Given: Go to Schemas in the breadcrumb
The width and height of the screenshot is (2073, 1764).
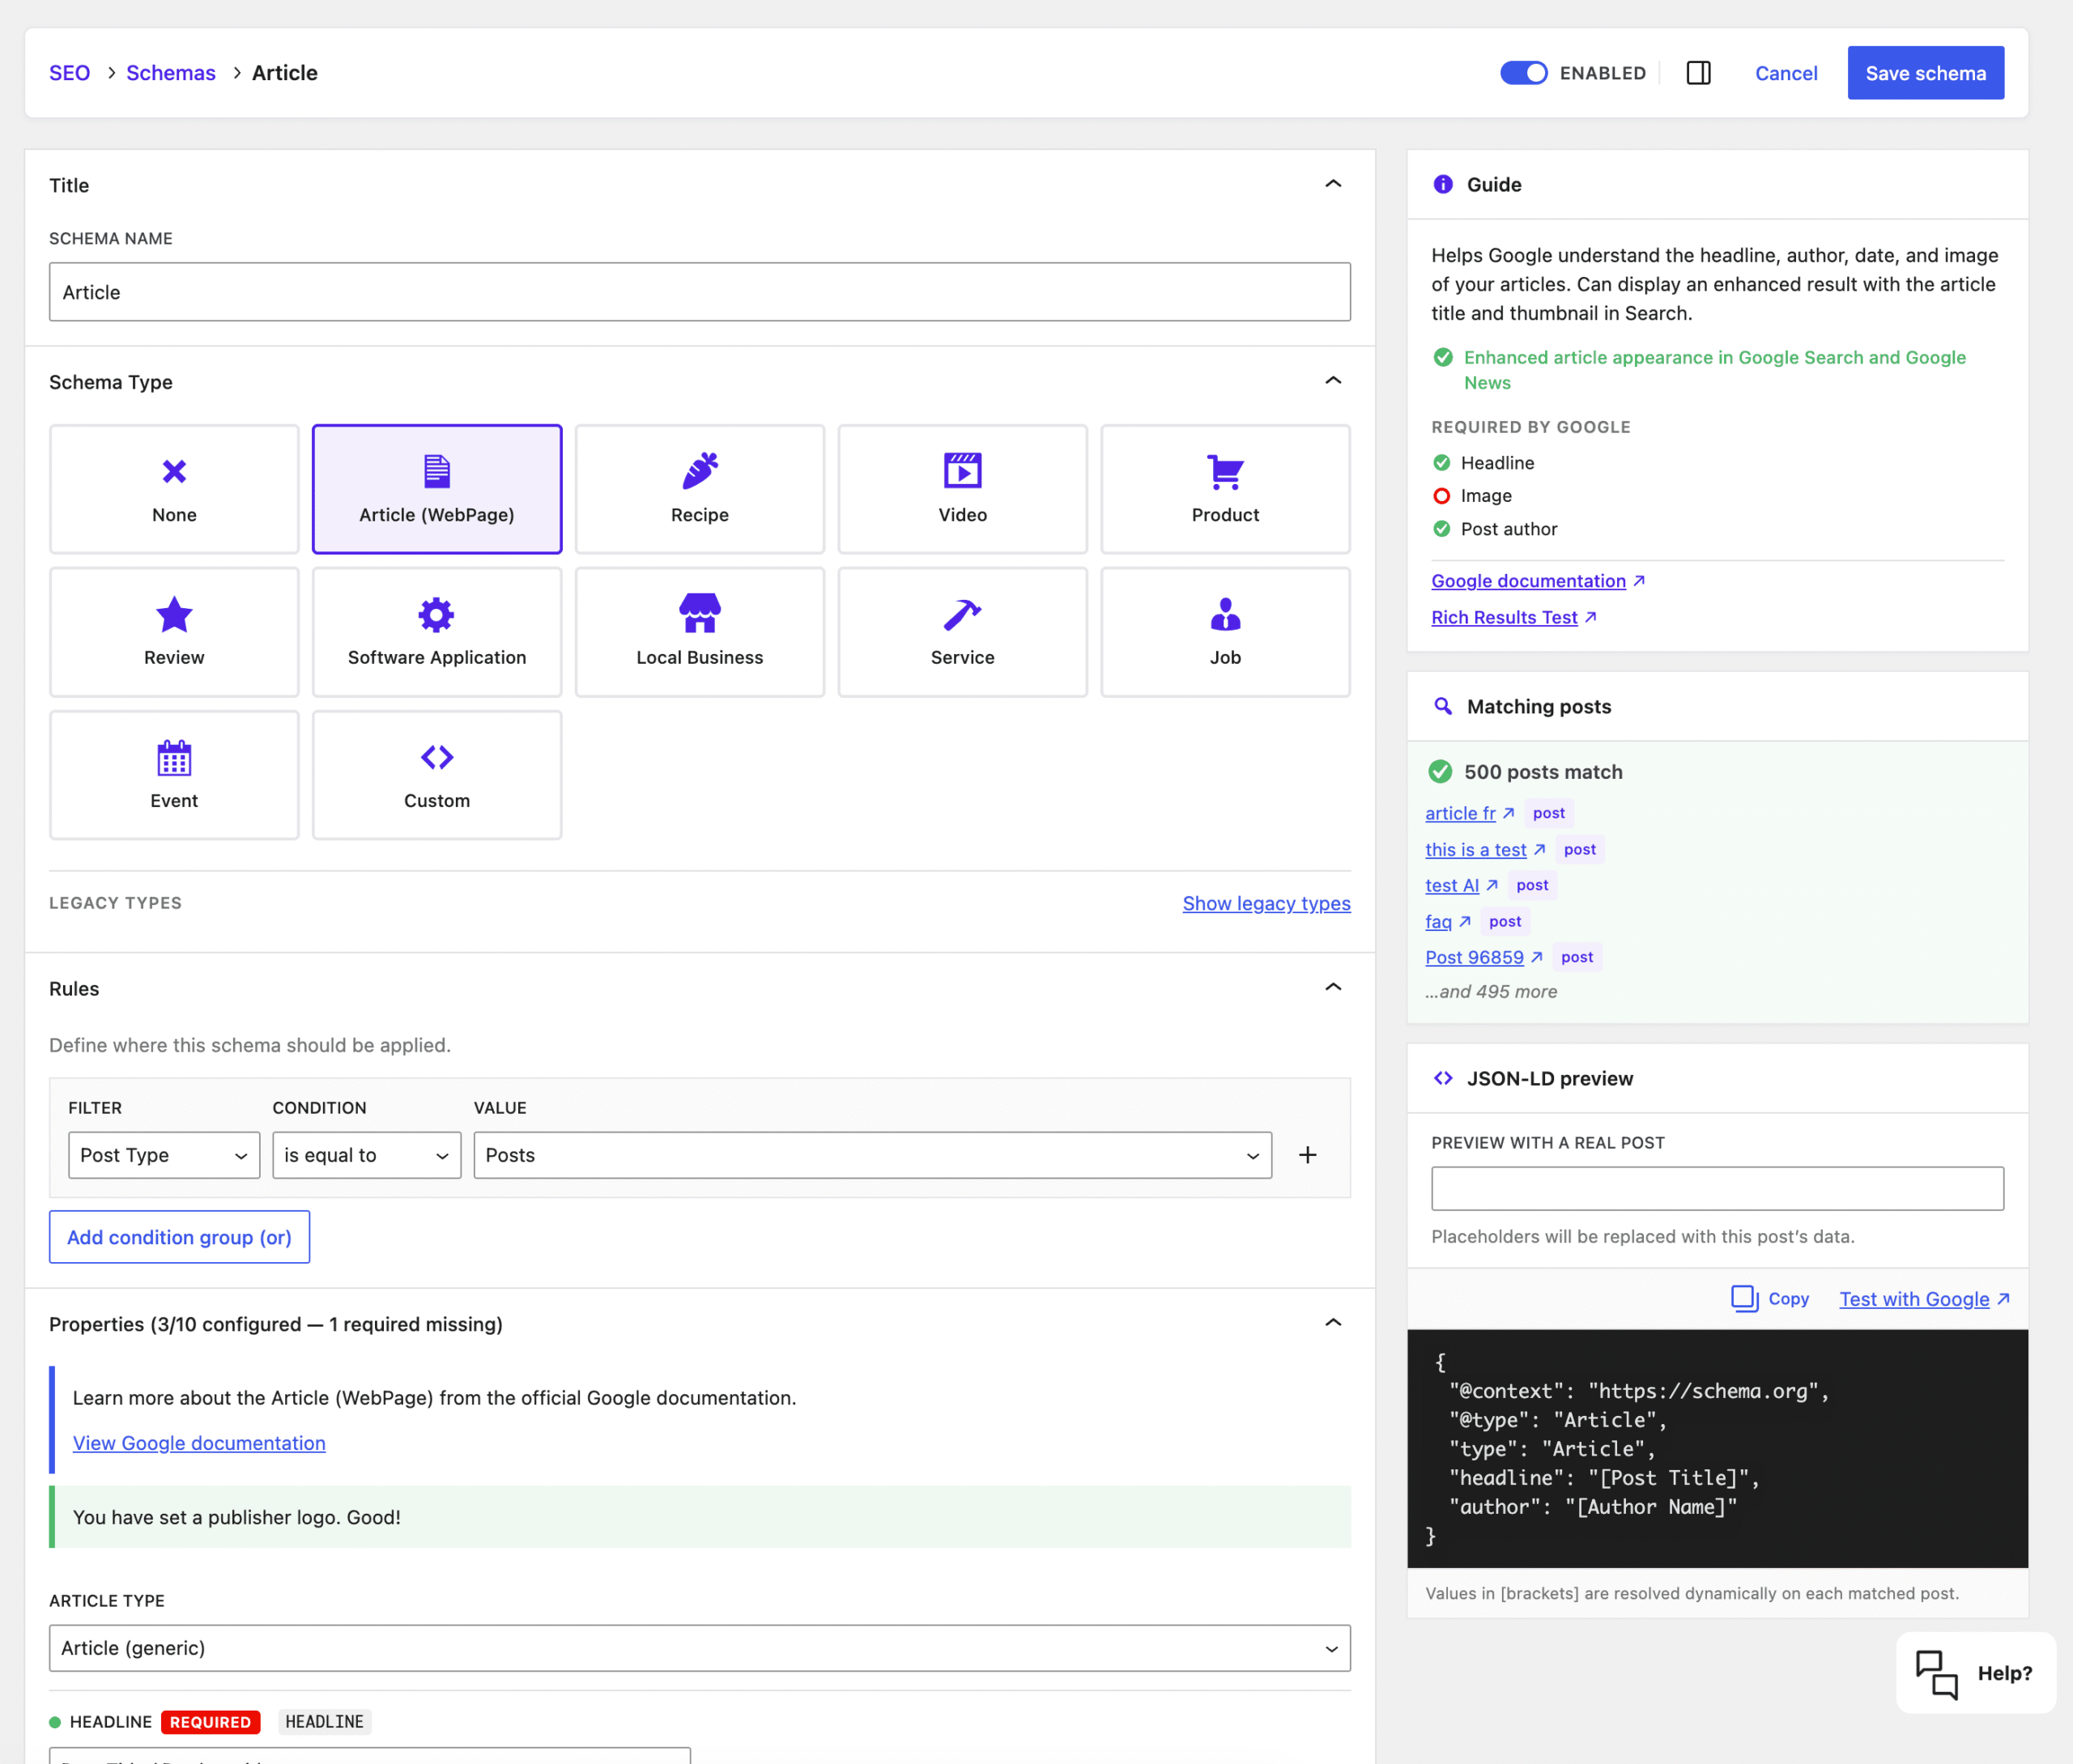Looking at the screenshot, I should coord(171,73).
